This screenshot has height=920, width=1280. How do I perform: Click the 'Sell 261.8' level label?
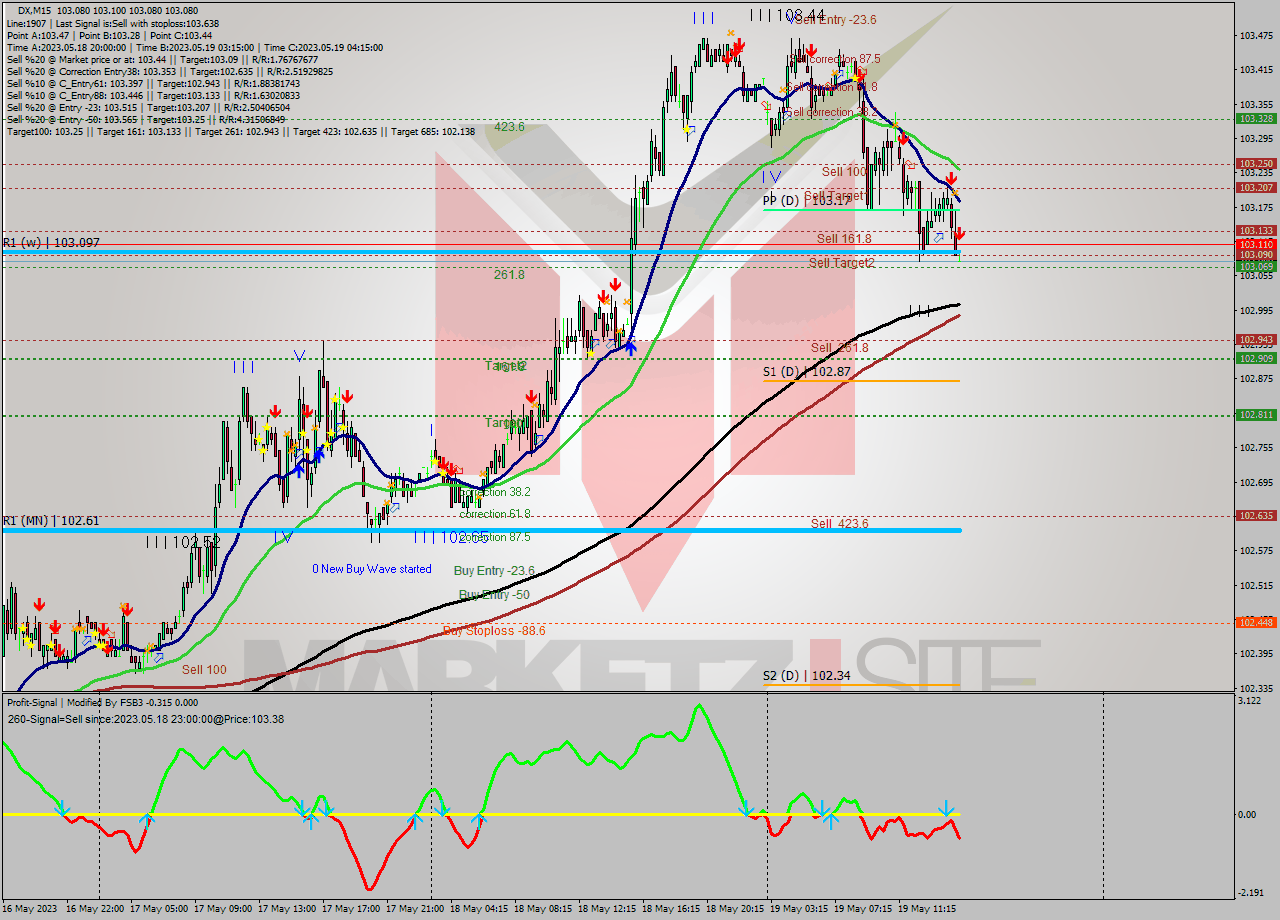pos(840,347)
